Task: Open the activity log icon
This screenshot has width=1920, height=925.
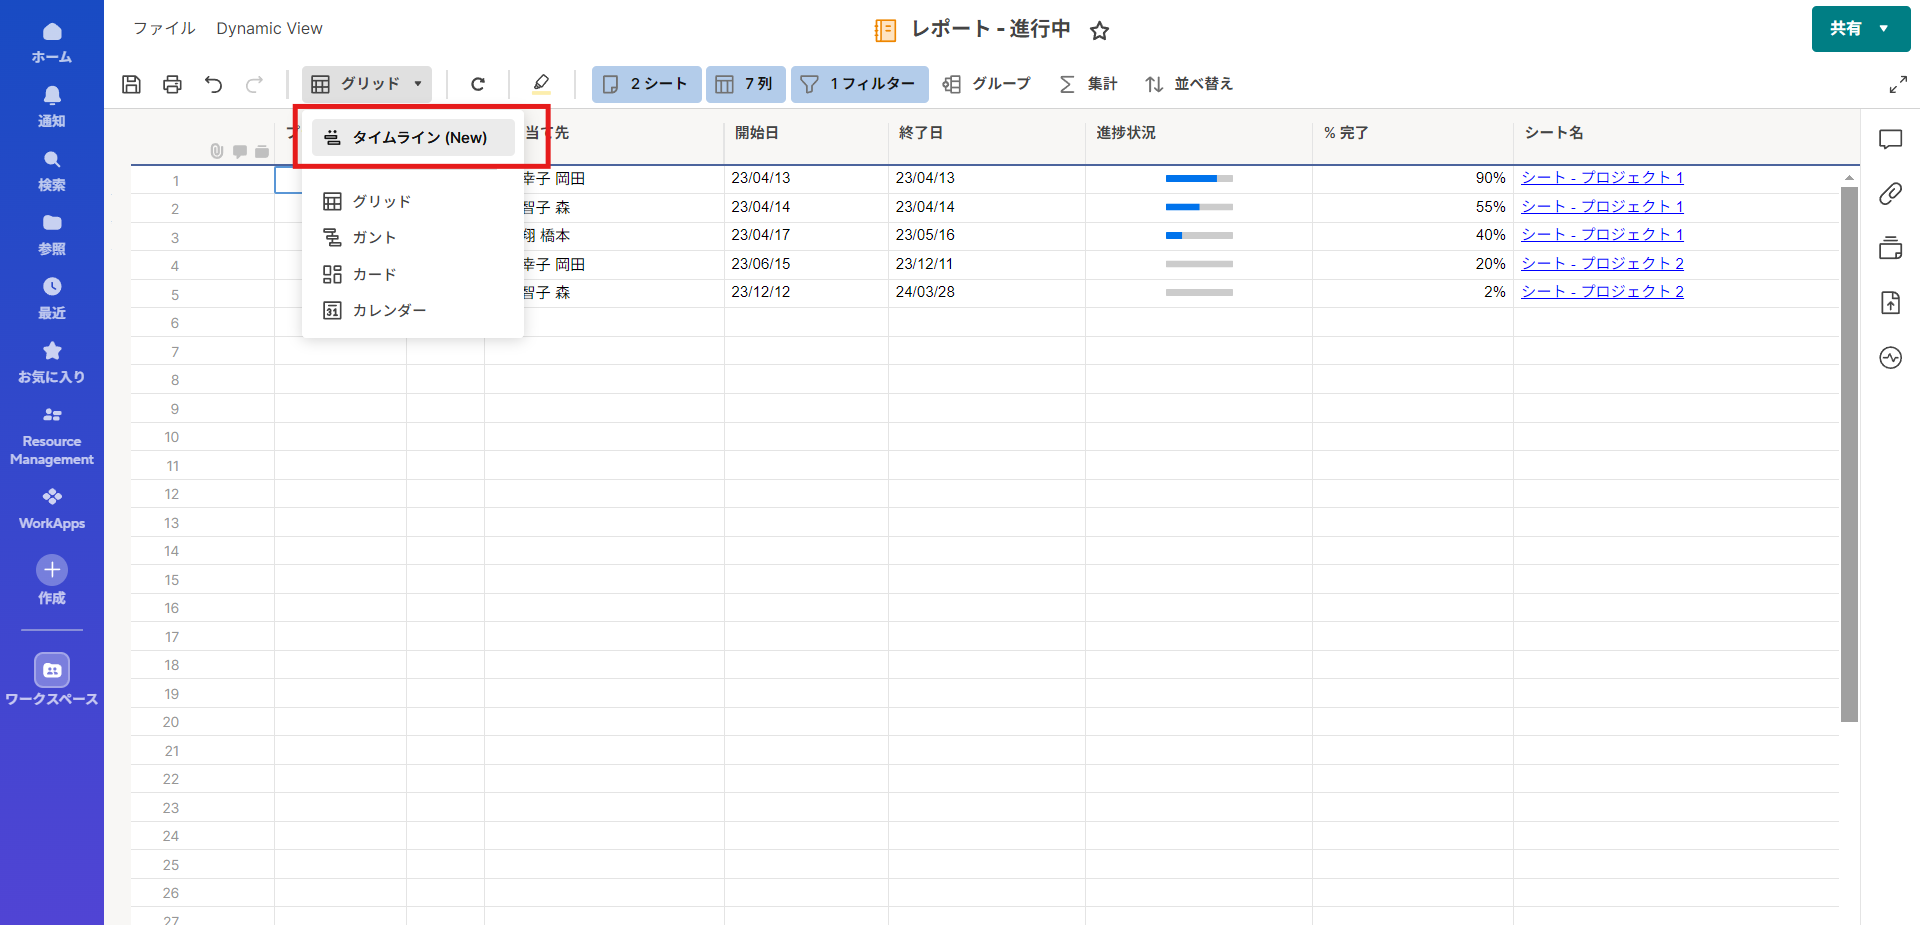Action: pos(1890,357)
